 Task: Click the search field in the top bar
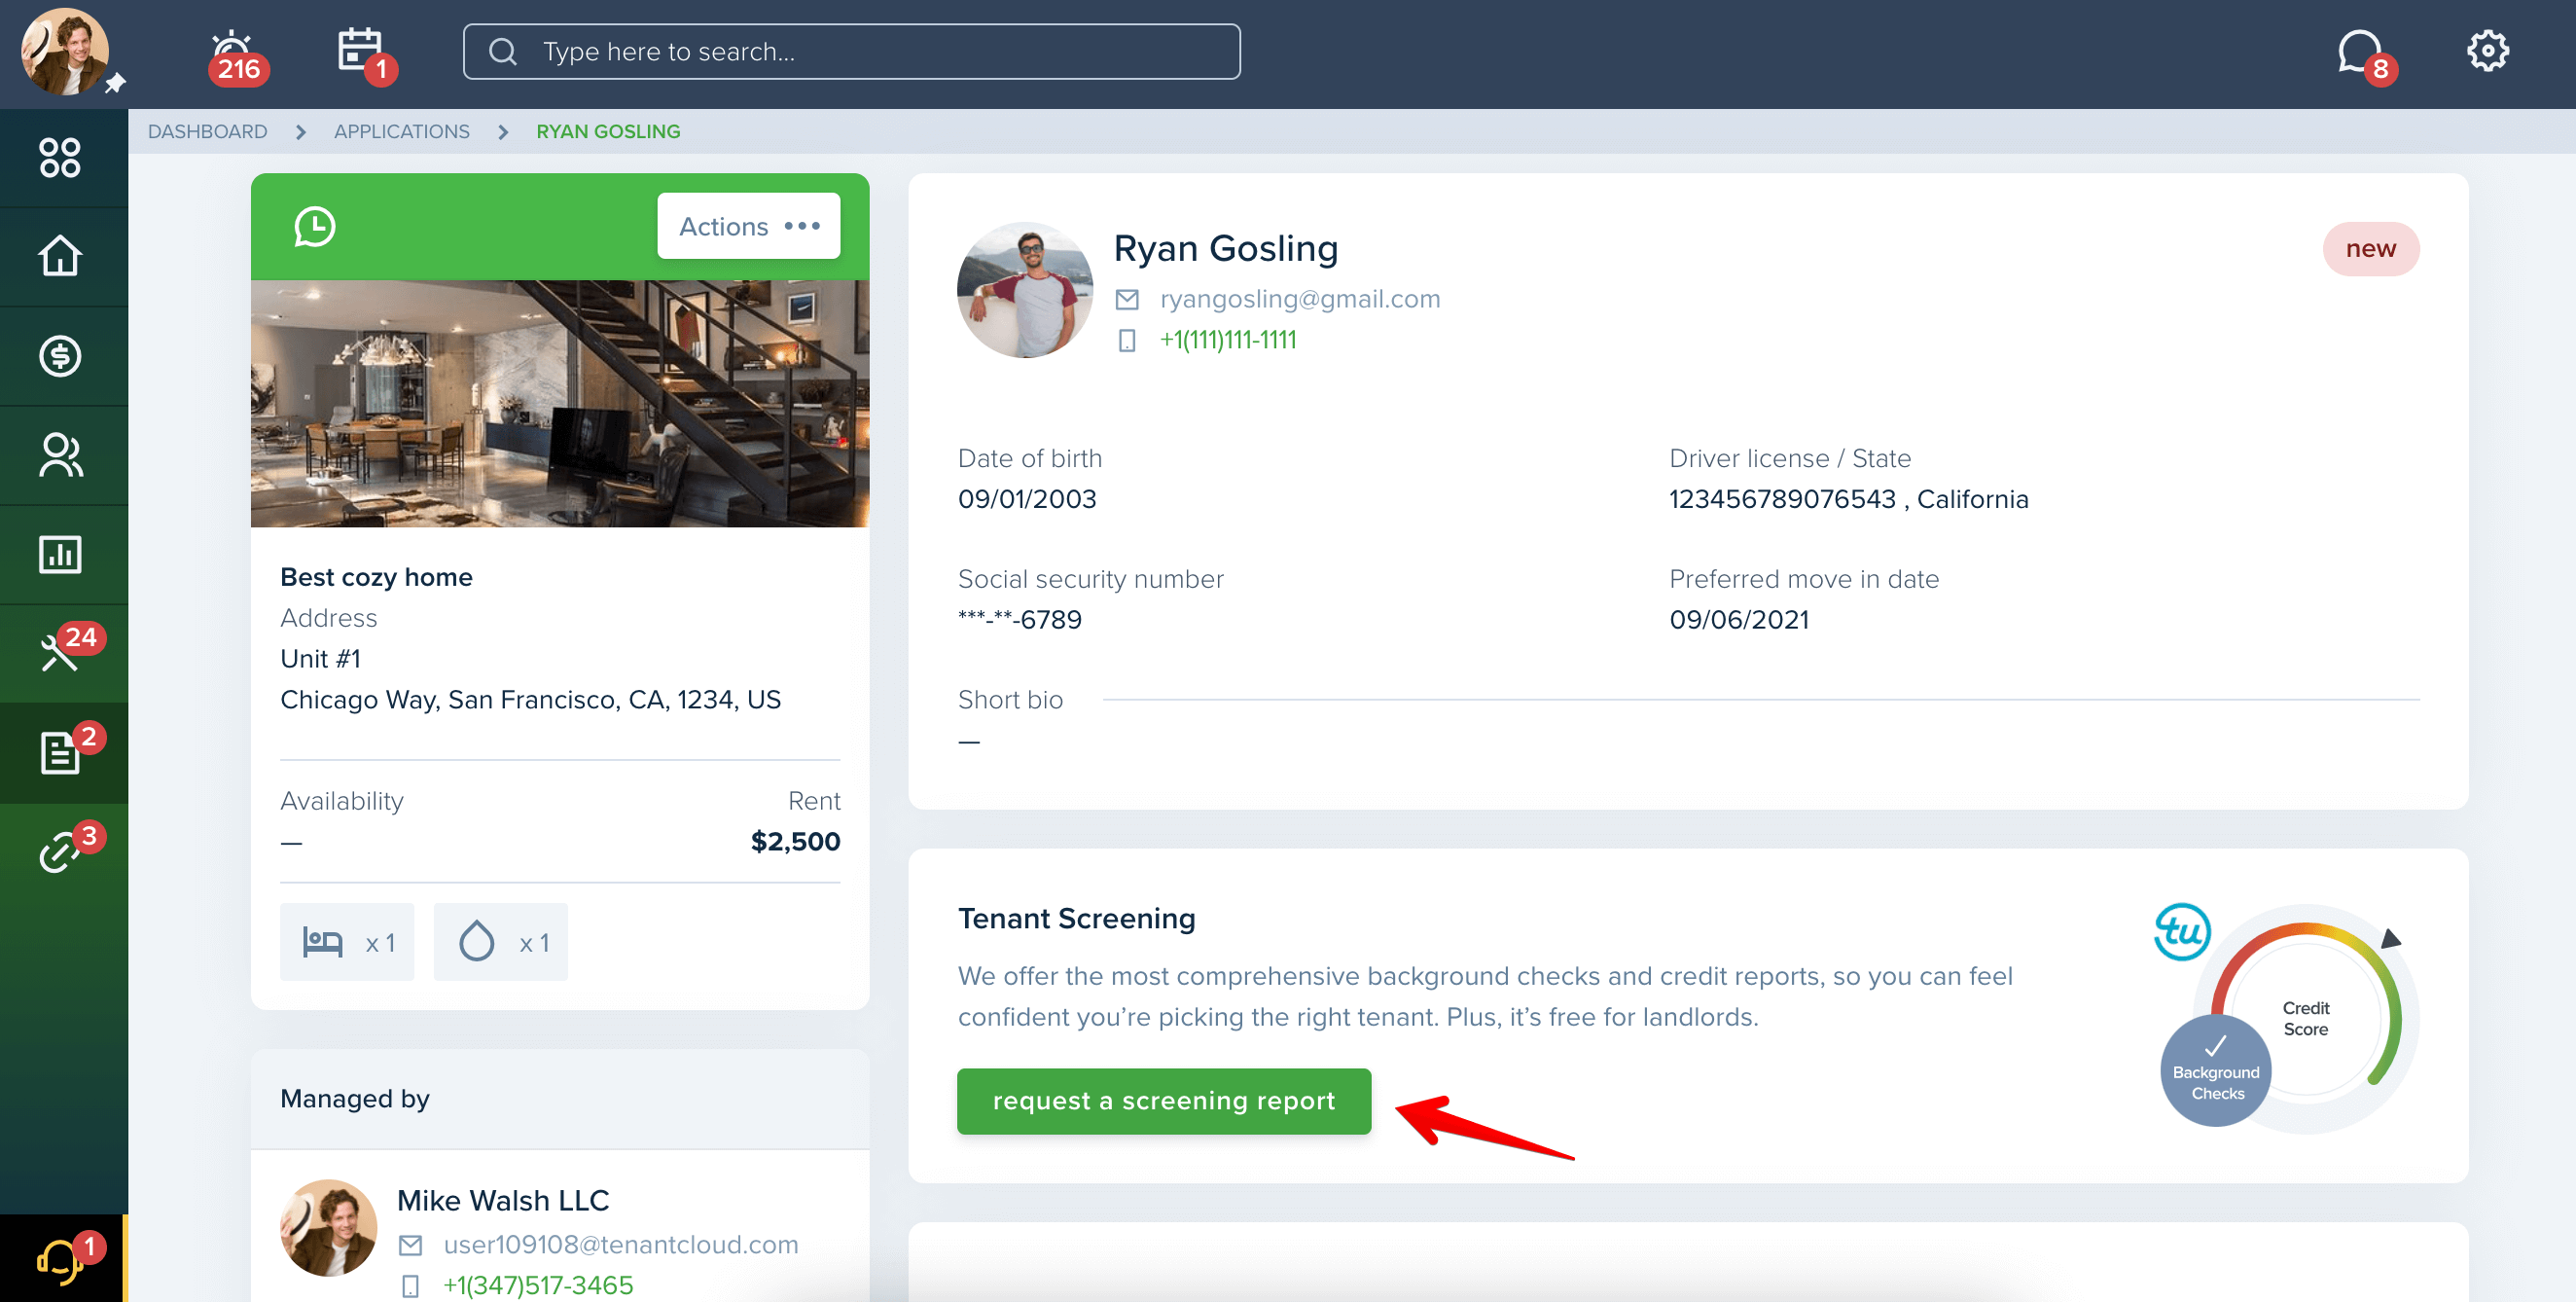coord(851,52)
